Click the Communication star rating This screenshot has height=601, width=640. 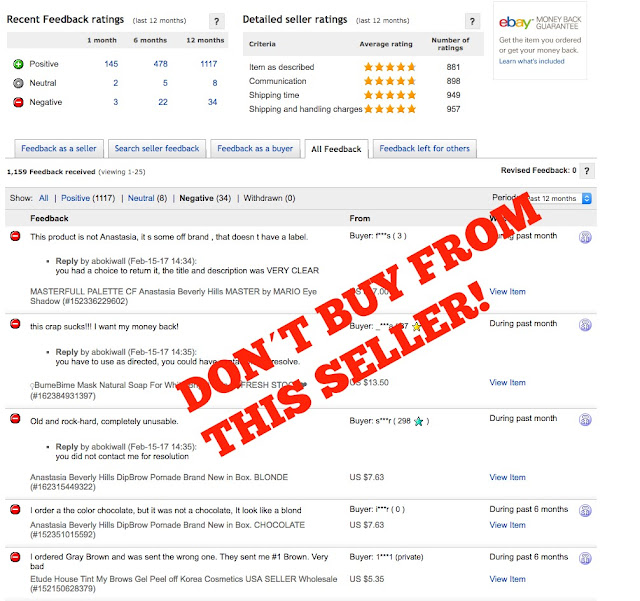point(390,81)
